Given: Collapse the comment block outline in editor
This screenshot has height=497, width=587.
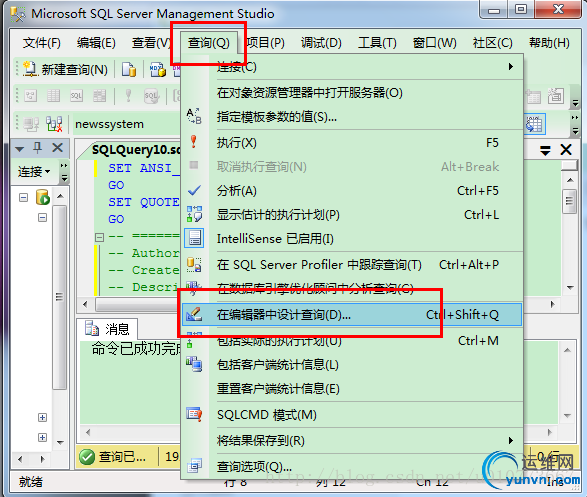Looking at the screenshot, I should pyautogui.click(x=99, y=237).
